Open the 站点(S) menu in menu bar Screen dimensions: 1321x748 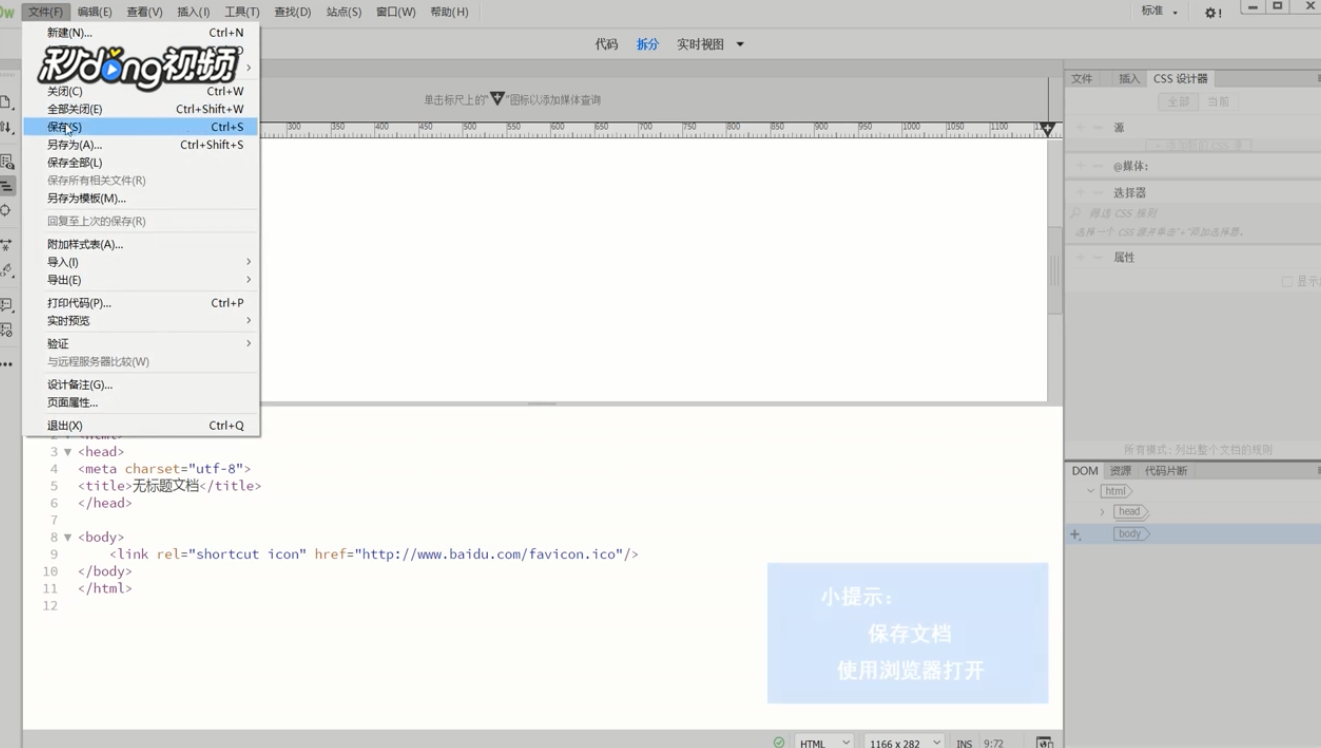click(x=344, y=12)
